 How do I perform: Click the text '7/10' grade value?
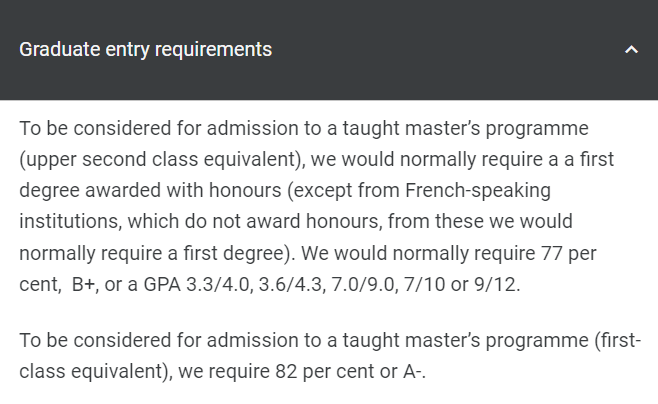coord(424,284)
